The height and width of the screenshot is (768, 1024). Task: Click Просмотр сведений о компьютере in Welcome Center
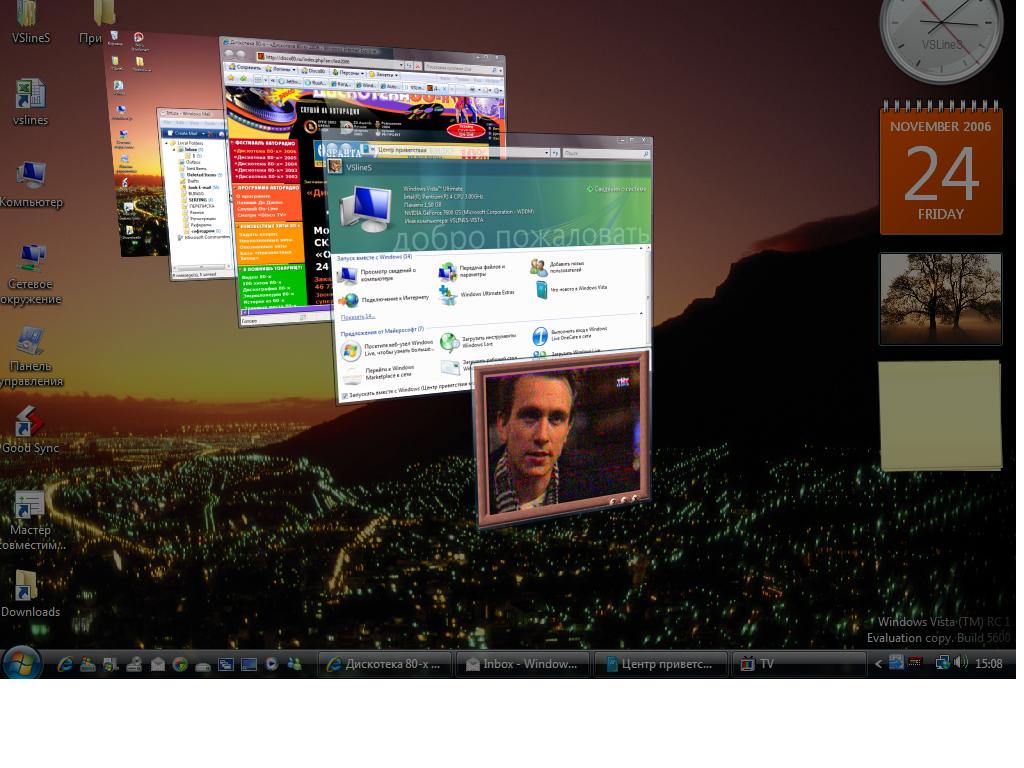pyautogui.click(x=376, y=274)
